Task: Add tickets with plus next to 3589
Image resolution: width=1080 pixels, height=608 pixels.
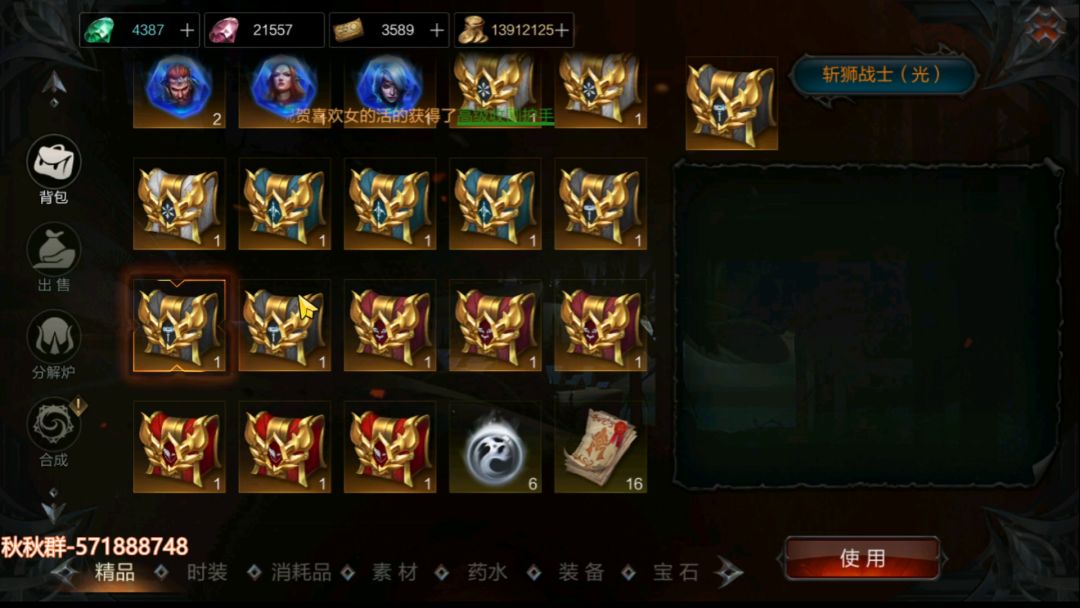Action: pyautogui.click(x=437, y=30)
